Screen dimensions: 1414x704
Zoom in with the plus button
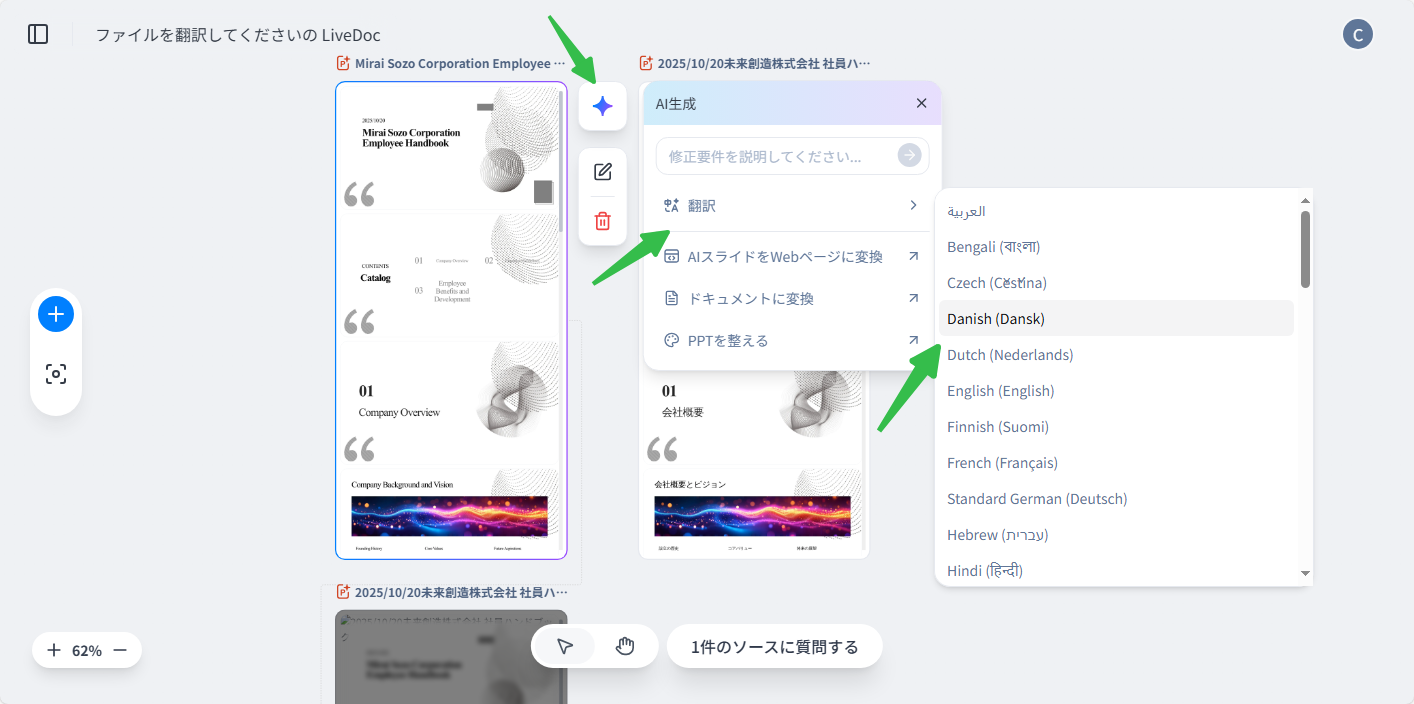click(x=54, y=650)
